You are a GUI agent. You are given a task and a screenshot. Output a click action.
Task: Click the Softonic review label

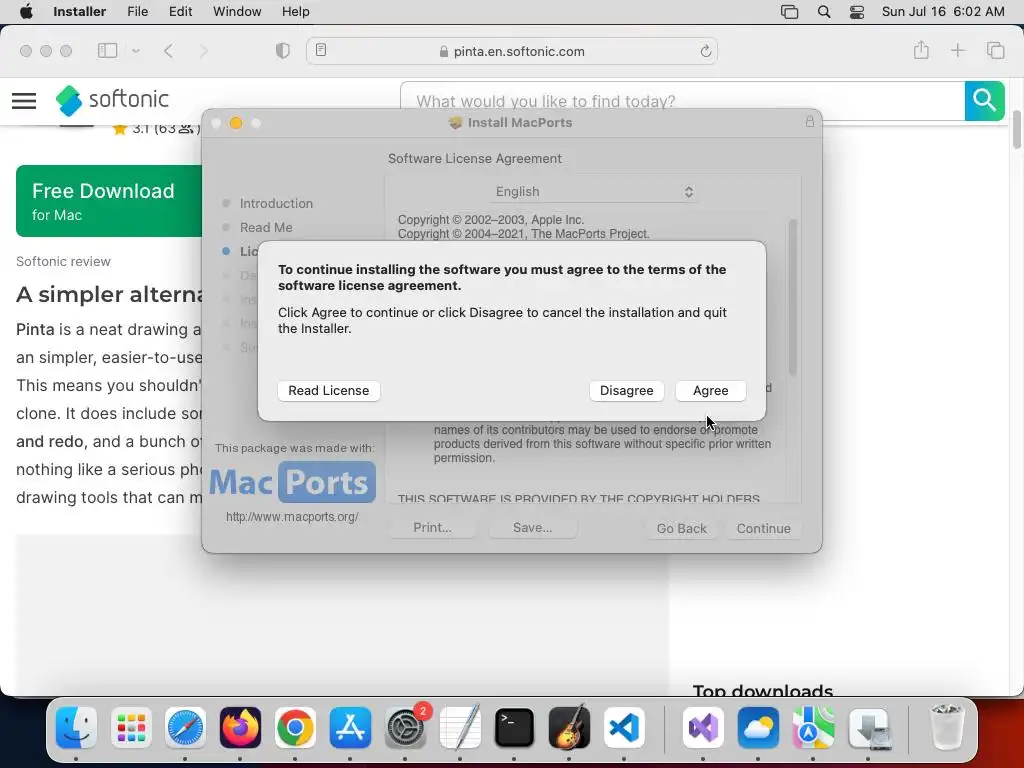(x=63, y=261)
